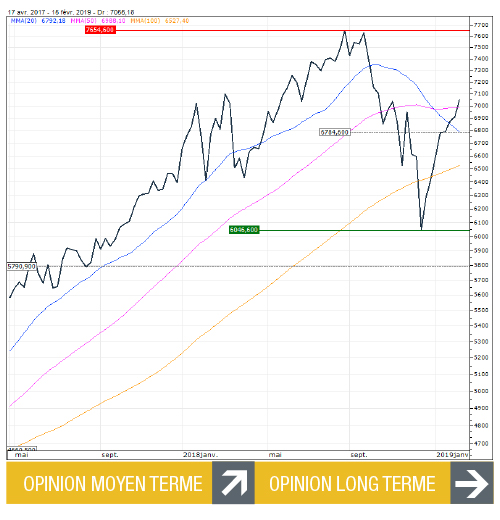Click the 'sept.' 2017 axis label
The image size is (500, 520).
click(110, 455)
